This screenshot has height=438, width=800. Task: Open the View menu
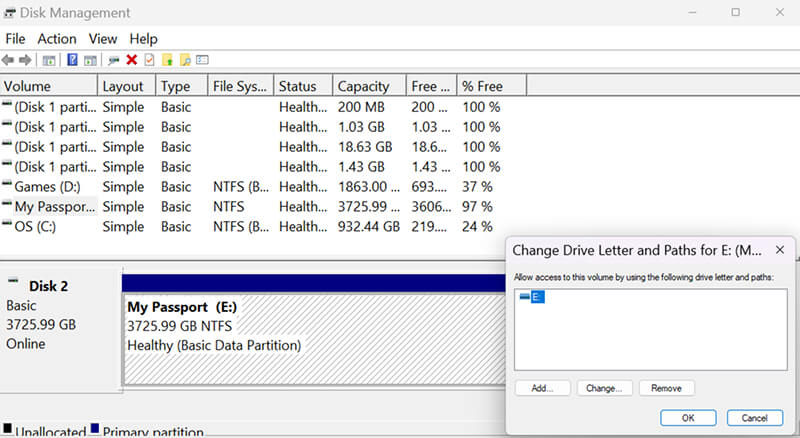point(103,39)
